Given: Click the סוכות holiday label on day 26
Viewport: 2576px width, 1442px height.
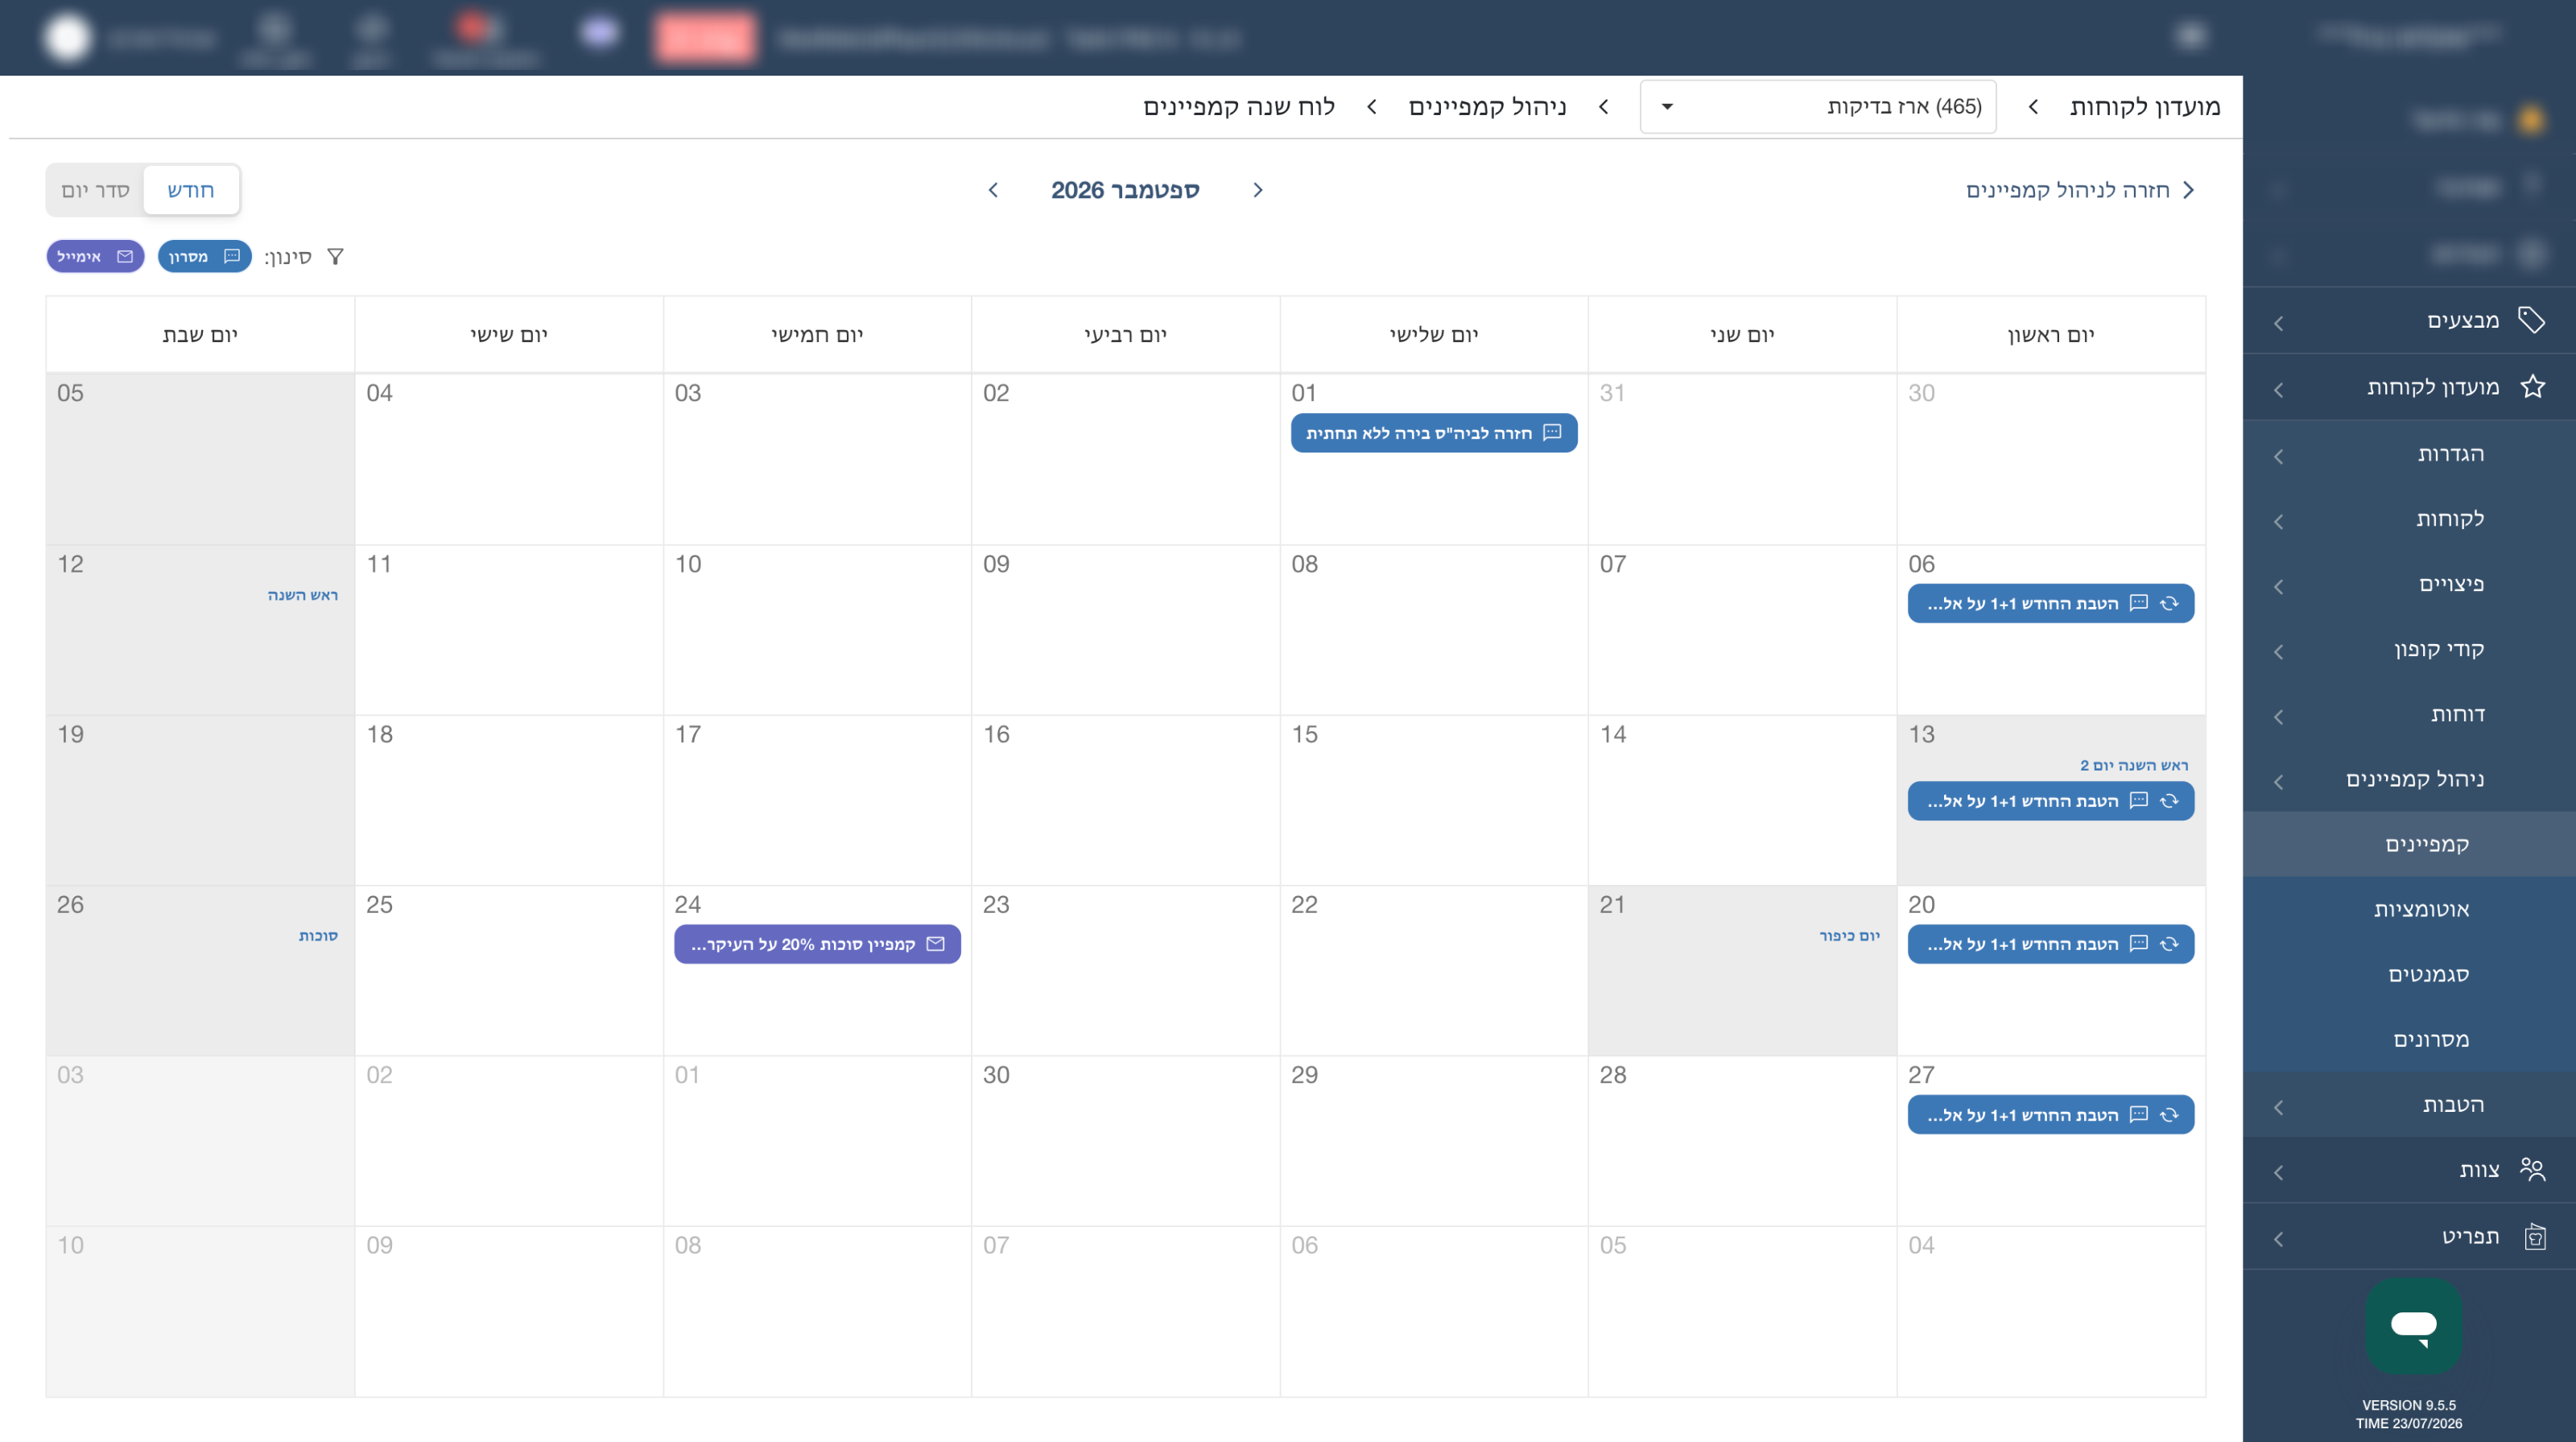Looking at the screenshot, I should coord(318,935).
